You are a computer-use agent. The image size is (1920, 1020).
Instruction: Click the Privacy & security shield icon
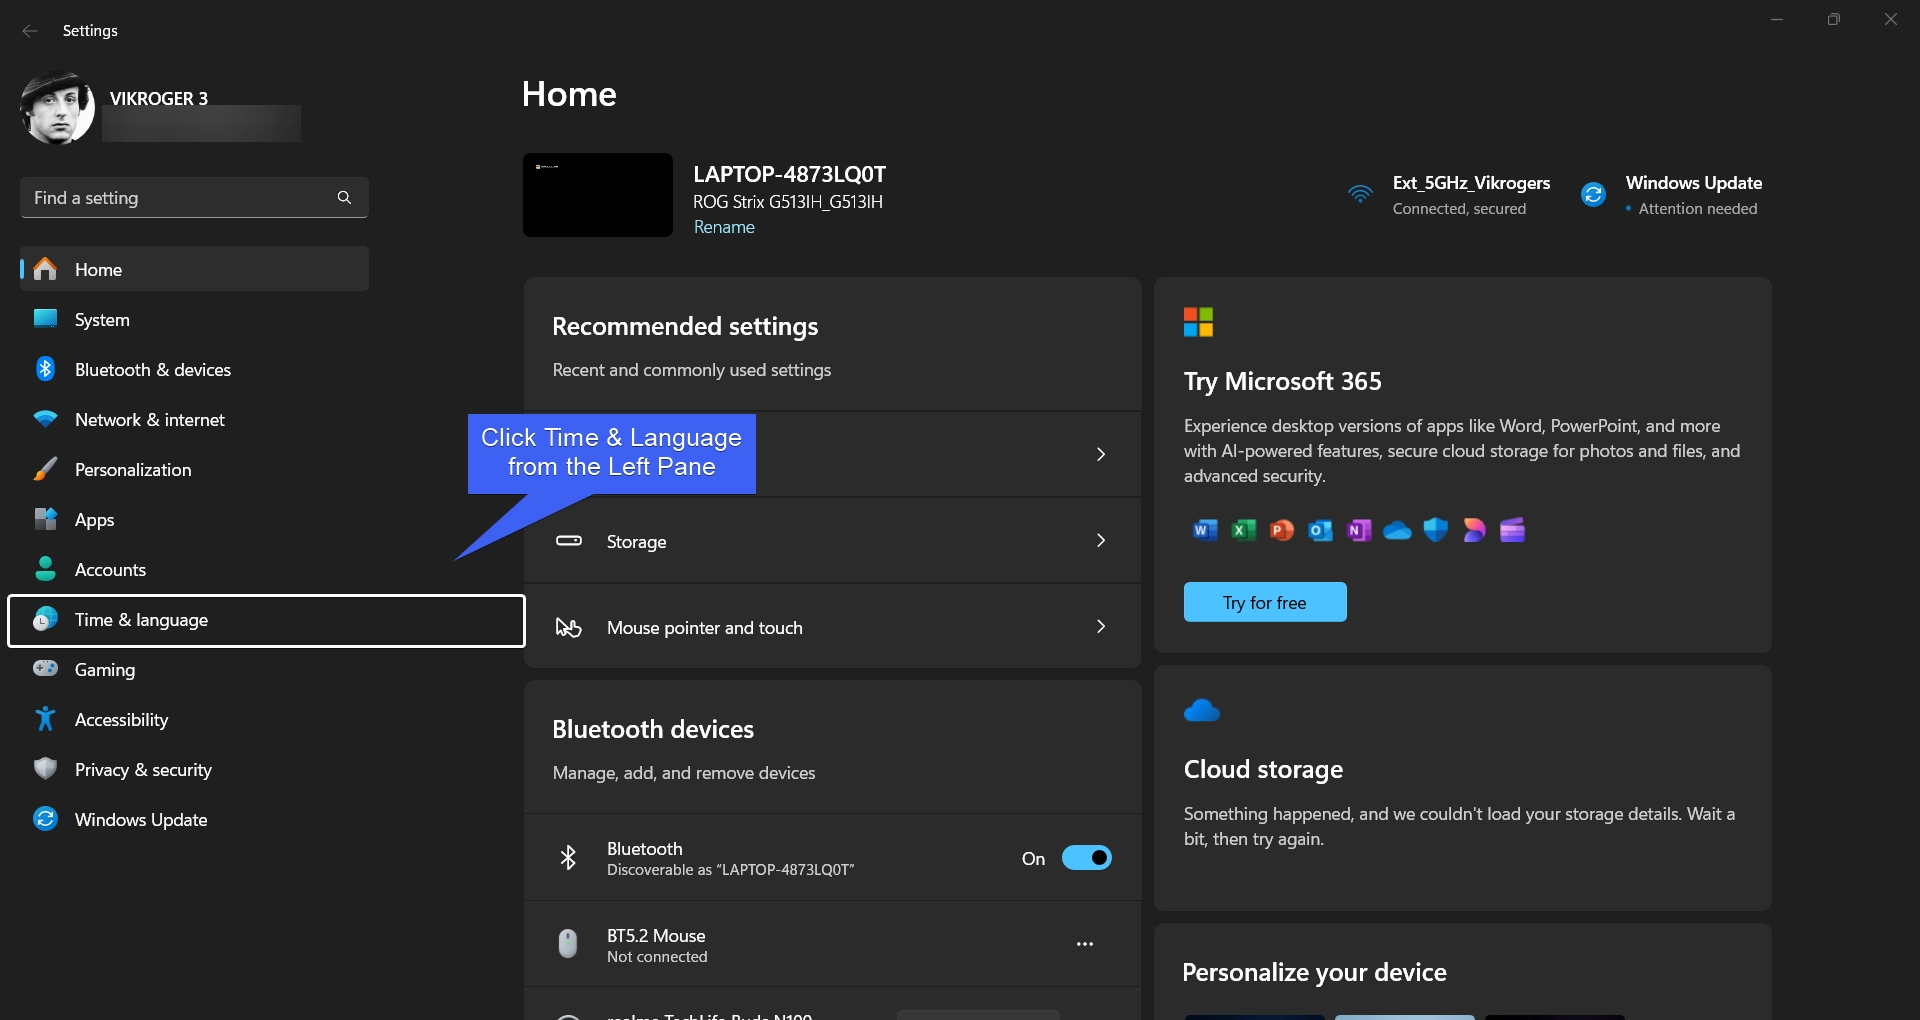click(x=45, y=769)
